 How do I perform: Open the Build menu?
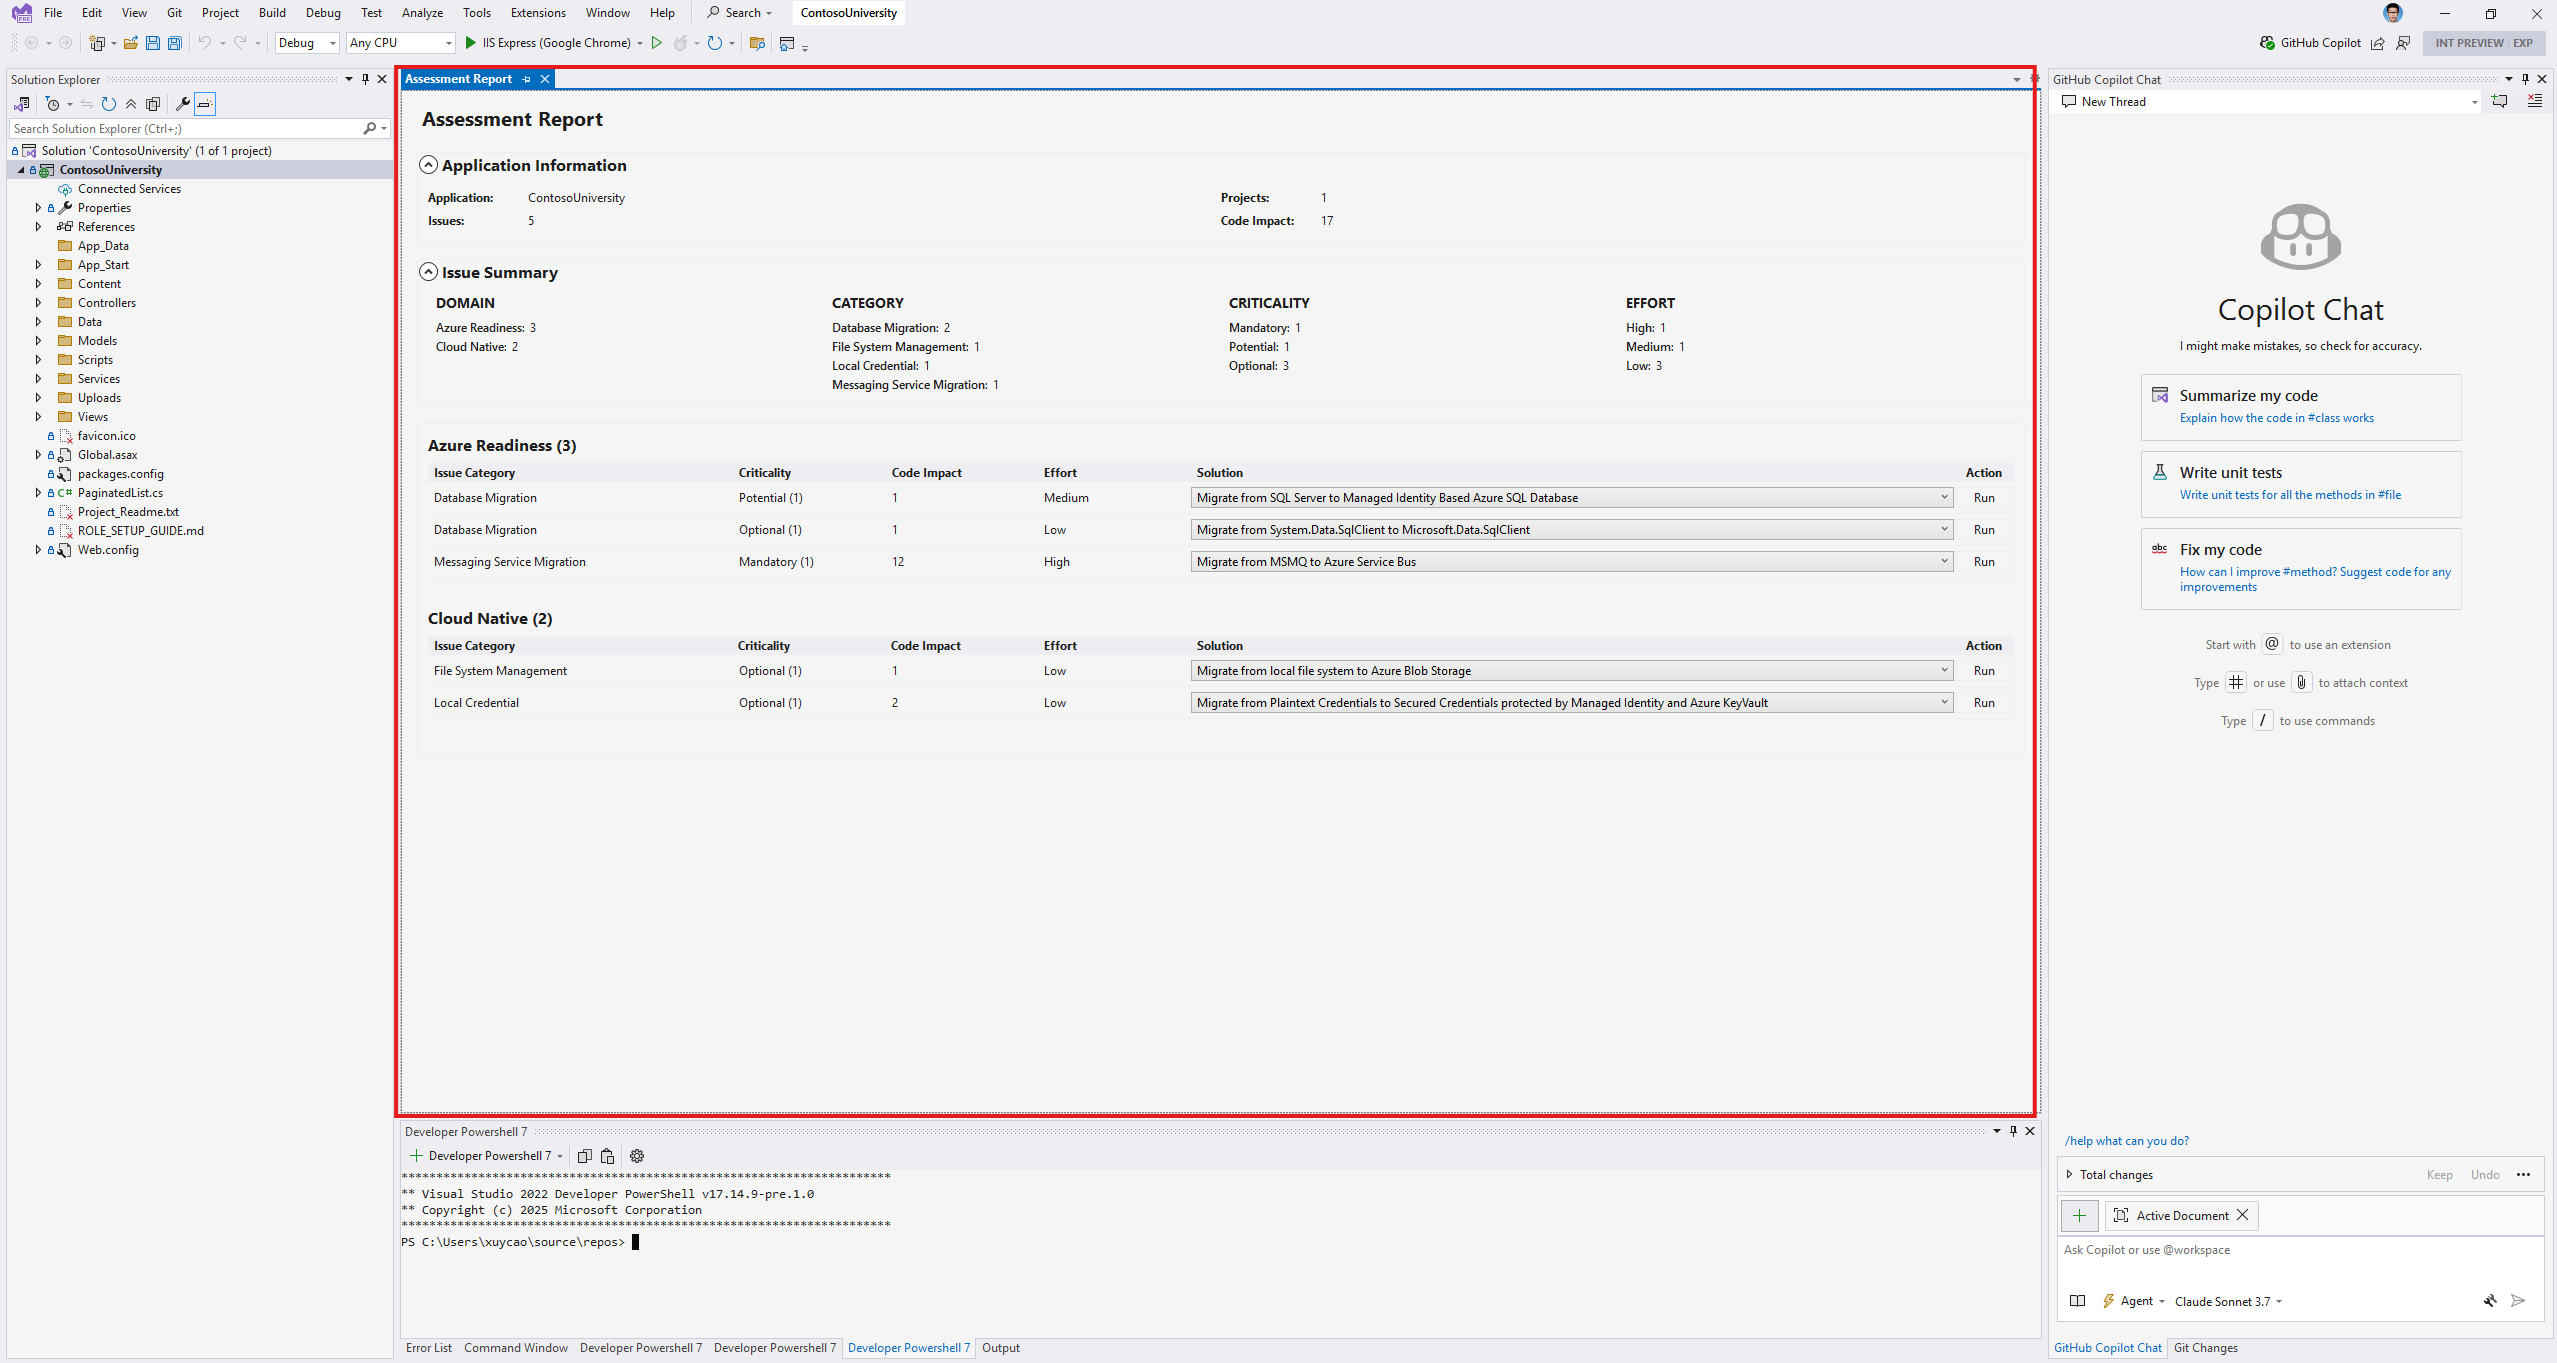[x=272, y=13]
